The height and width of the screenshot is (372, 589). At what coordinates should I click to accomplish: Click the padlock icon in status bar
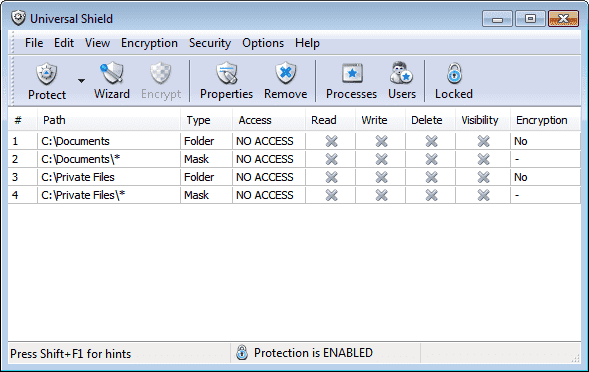pyautogui.click(x=242, y=352)
